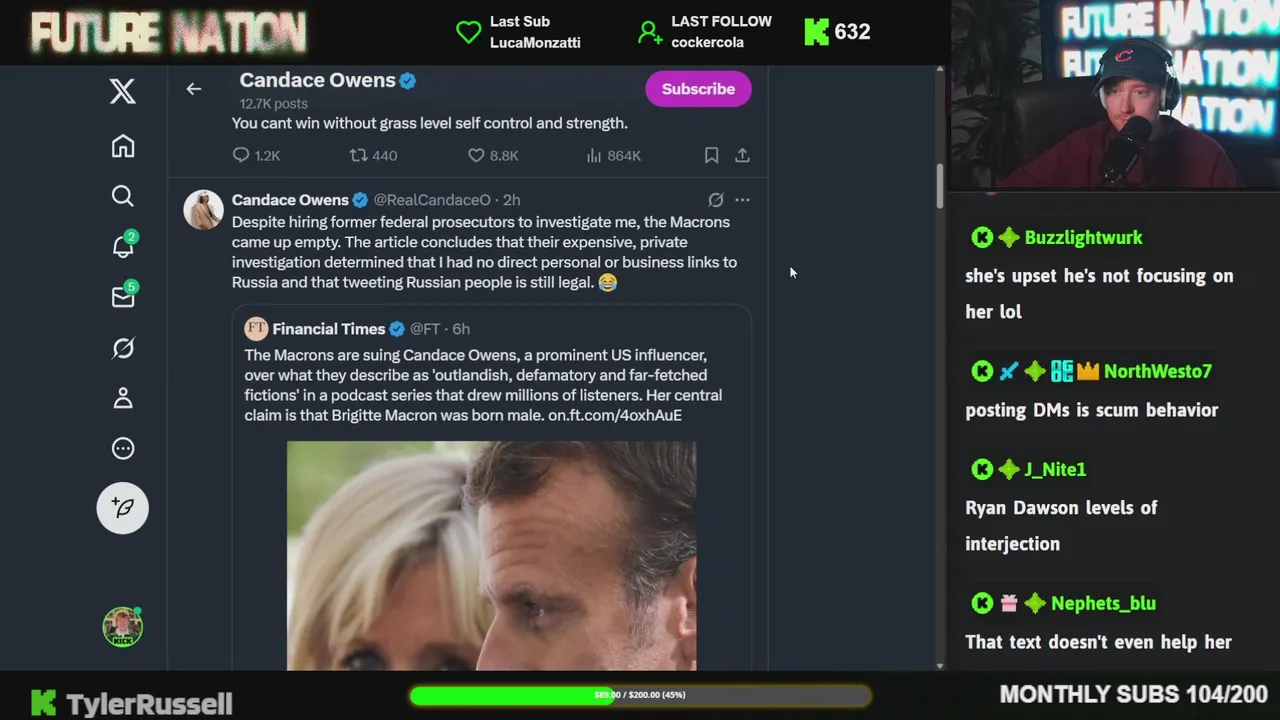The image size is (1280, 720).
Task: Like the post showing 8.8K
Action: [476, 155]
